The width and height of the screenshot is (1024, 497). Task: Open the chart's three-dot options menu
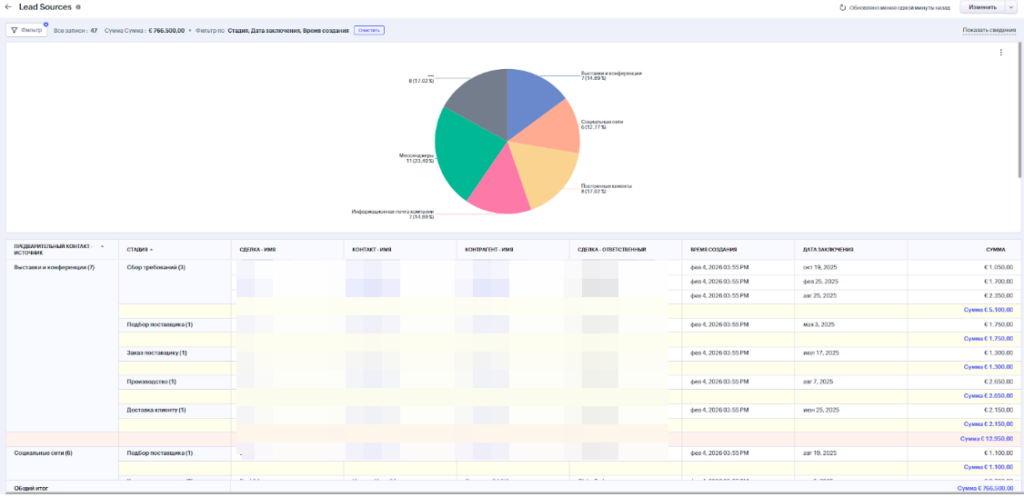tap(1000, 53)
